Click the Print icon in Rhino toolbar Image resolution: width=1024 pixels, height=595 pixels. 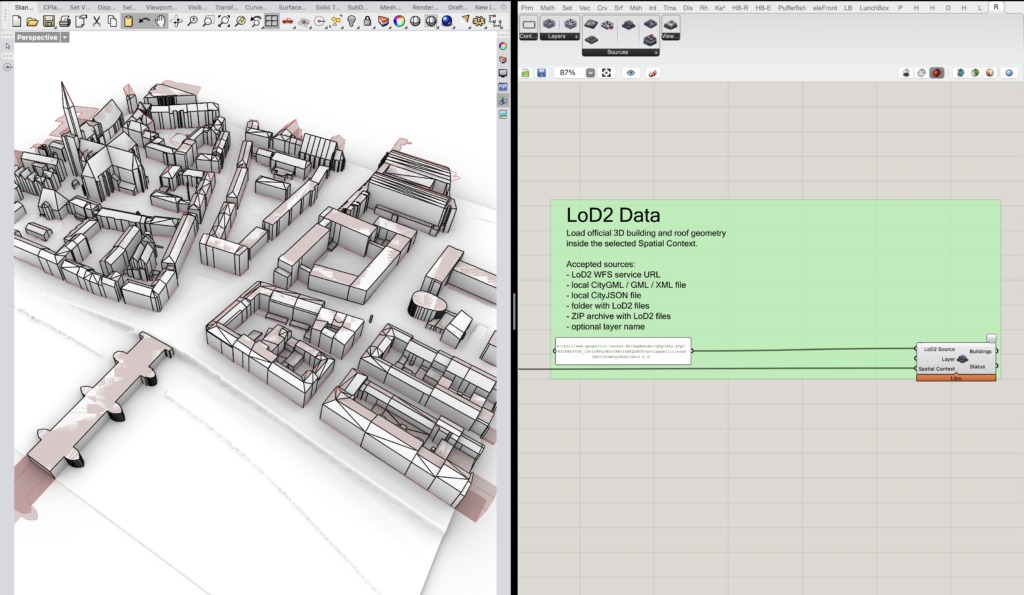(x=64, y=22)
